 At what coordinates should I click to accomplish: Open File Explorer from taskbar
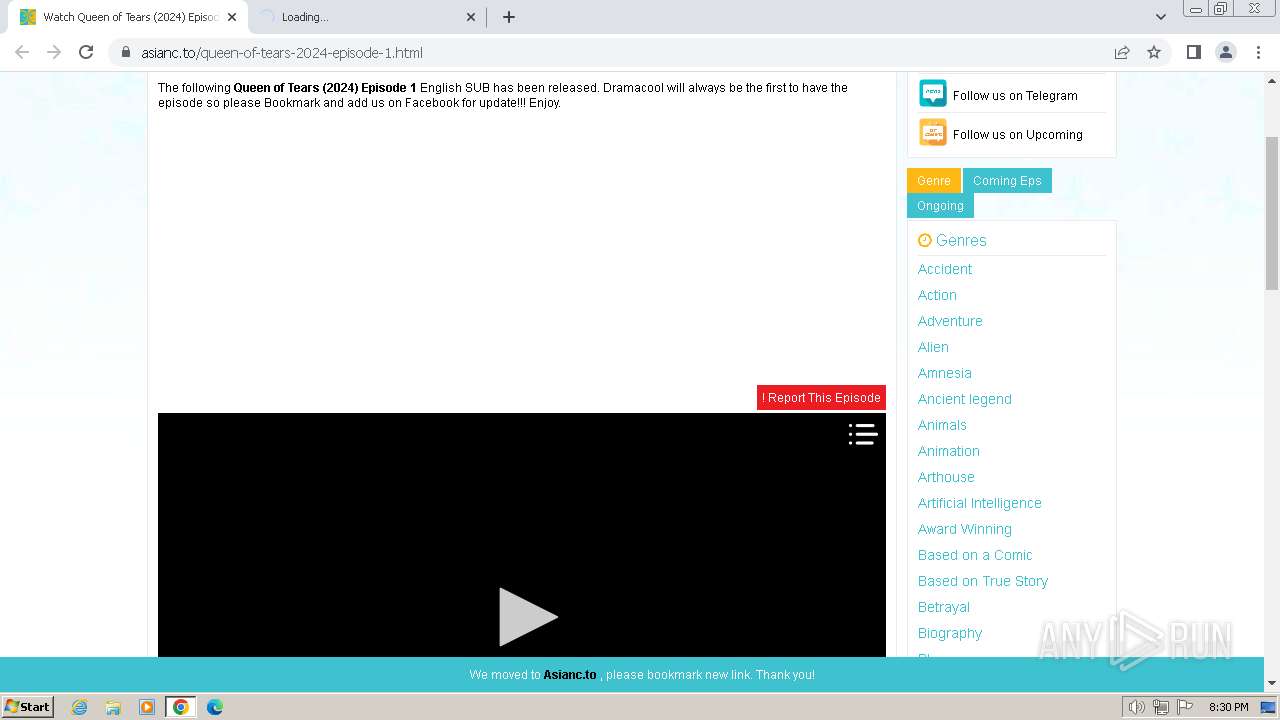[x=113, y=707]
